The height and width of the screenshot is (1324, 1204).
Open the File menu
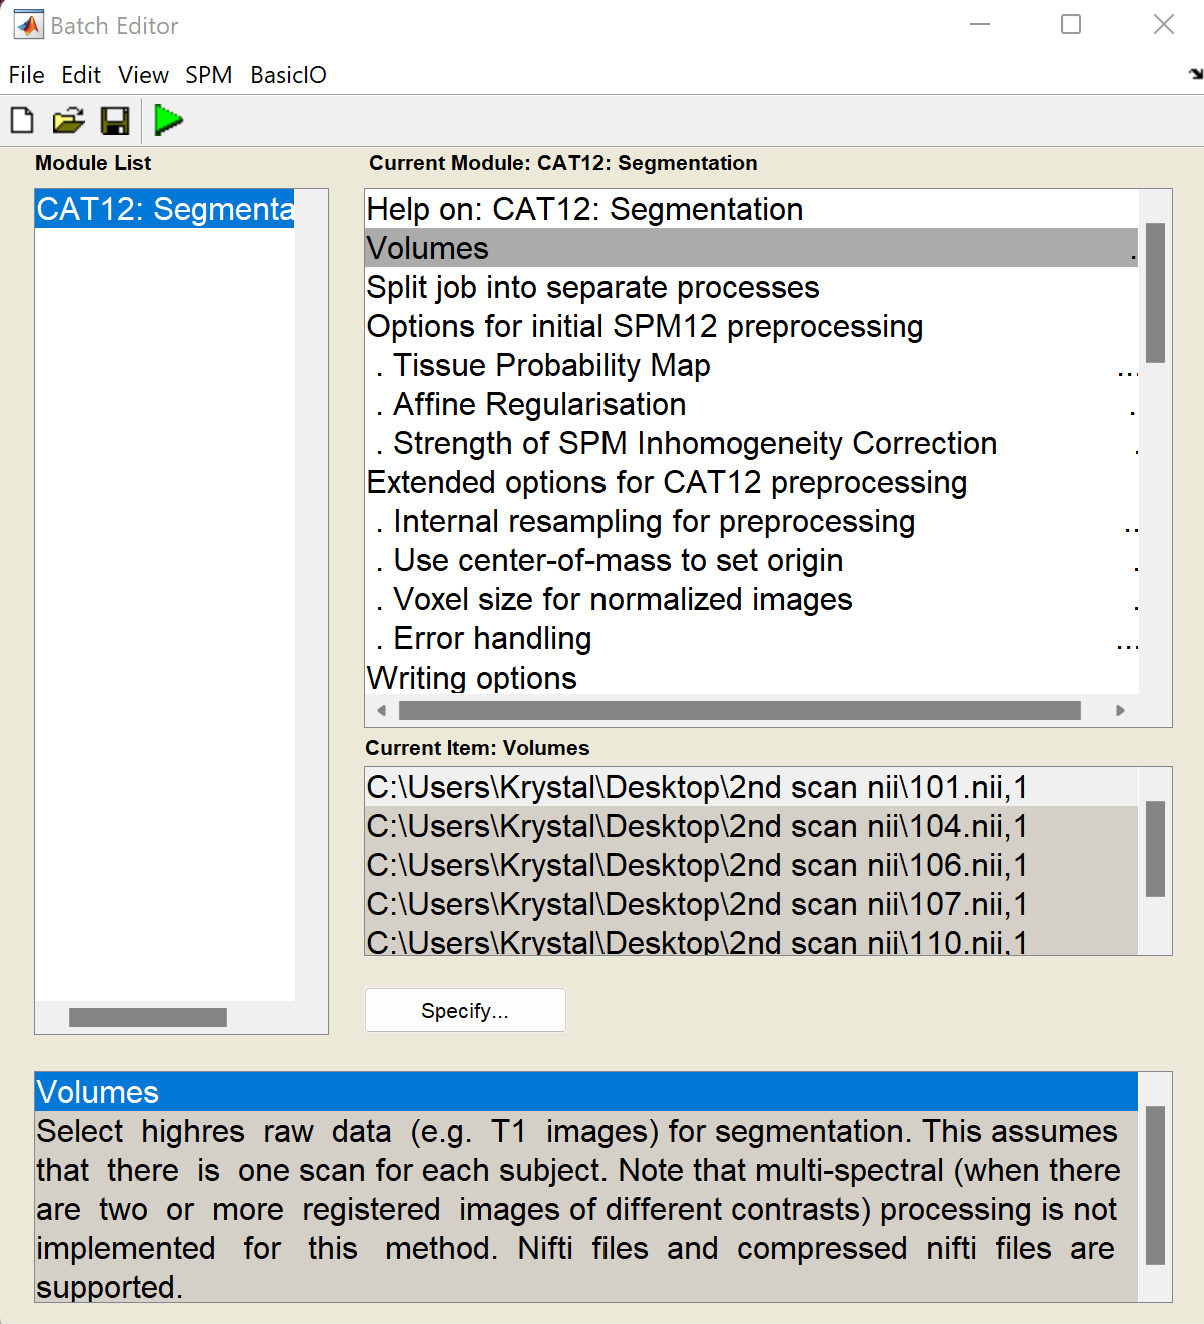click(27, 75)
